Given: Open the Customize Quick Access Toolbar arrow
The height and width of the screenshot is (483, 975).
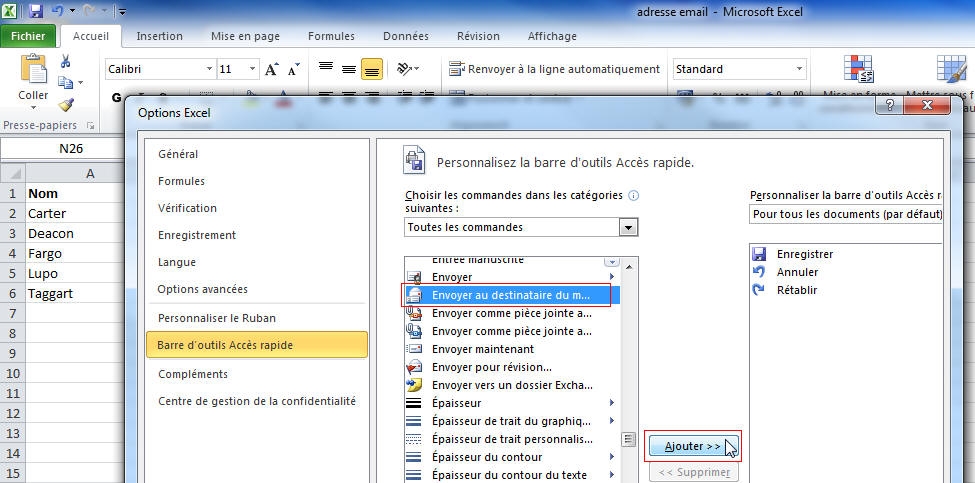Looking at the screenshot, I should pyautogui.click(x=122, y=11).
